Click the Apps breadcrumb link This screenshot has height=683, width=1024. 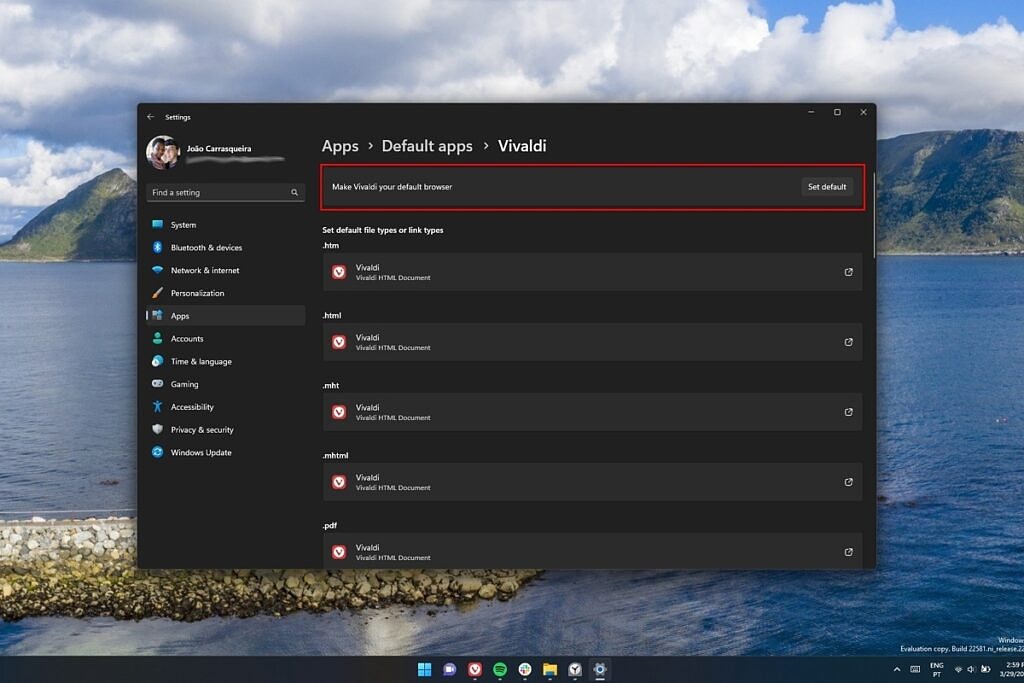(x=340, y=146)
